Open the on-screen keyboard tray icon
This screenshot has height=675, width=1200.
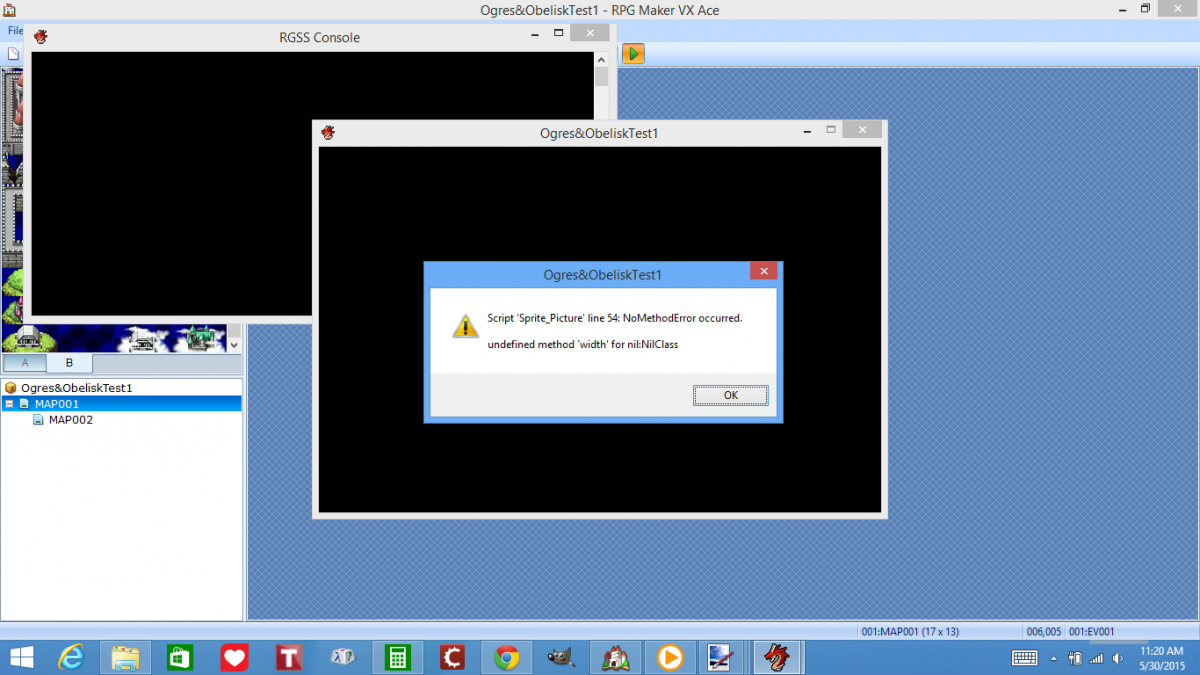1025,657
